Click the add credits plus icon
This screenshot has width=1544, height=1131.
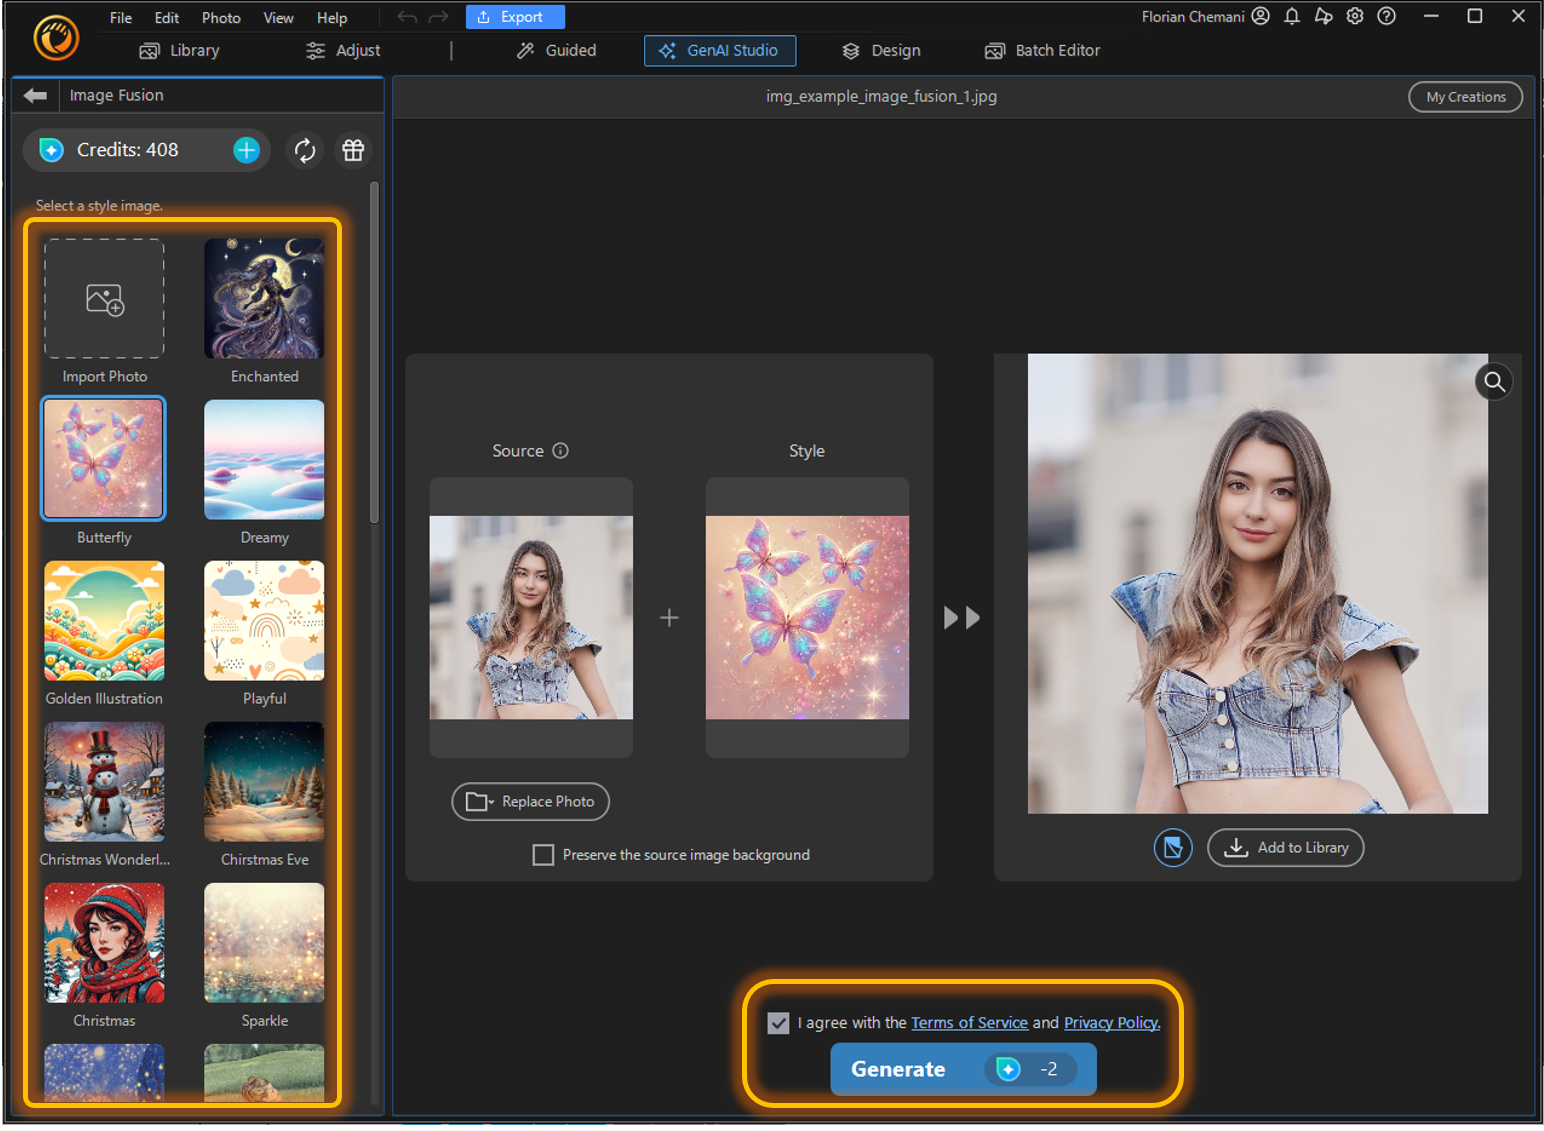246,150
